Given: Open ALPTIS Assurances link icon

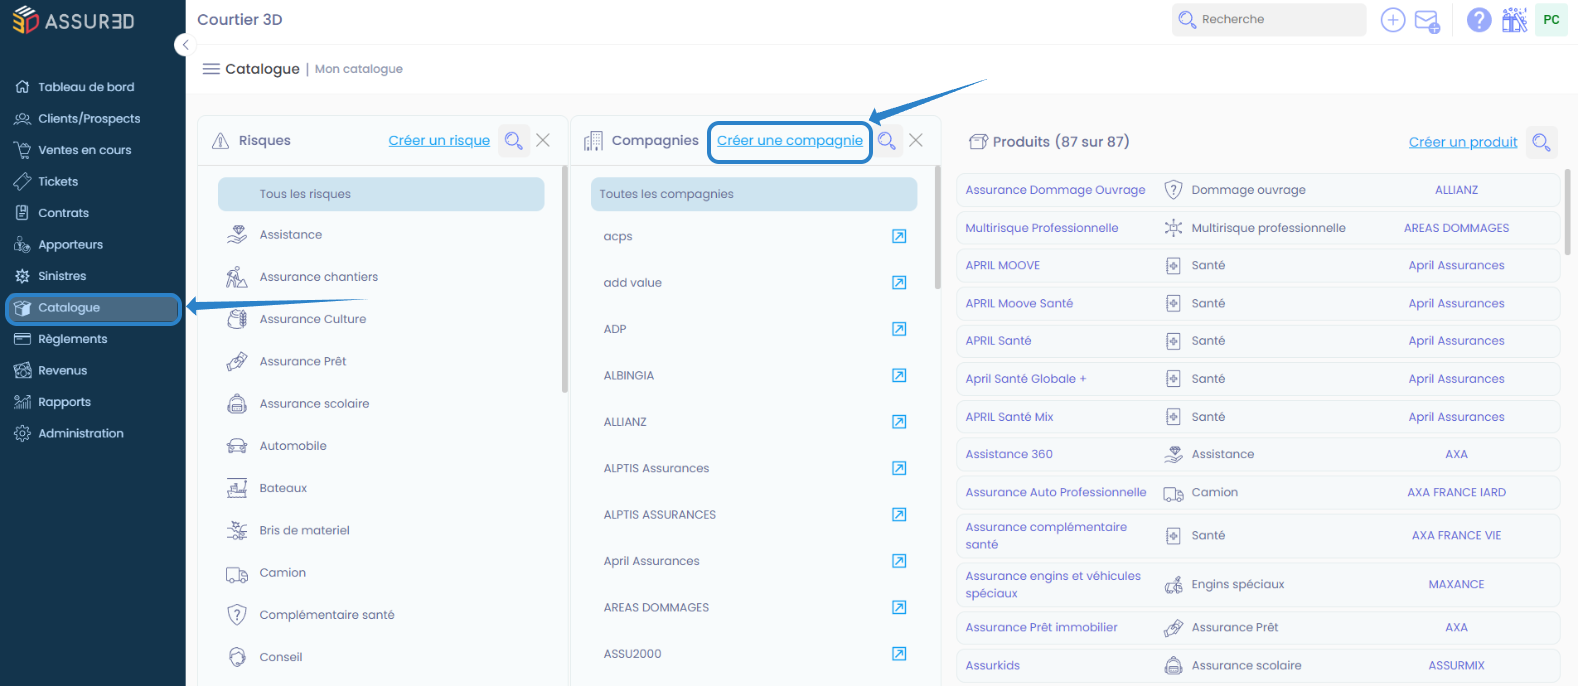Looking at the screenshot, I should pyautogui.click(x=899, y=468).
